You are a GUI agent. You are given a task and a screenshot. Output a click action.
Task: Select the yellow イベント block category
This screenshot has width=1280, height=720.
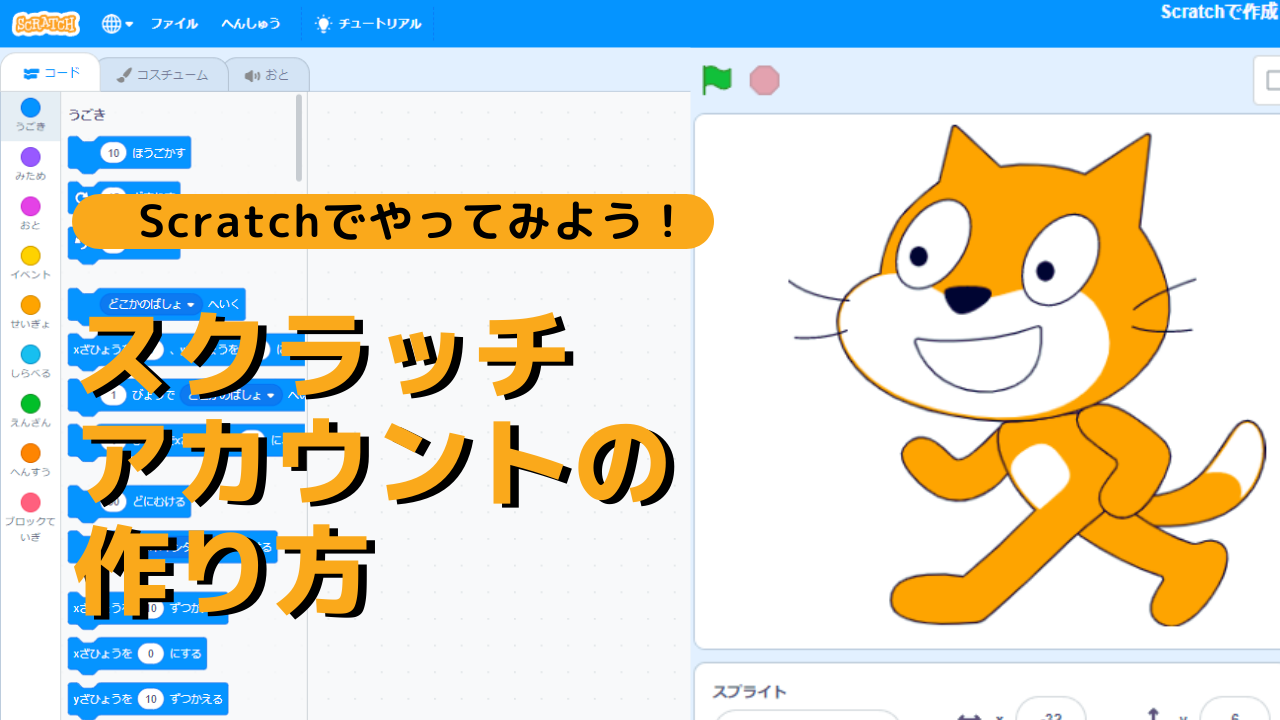(31, 262)
